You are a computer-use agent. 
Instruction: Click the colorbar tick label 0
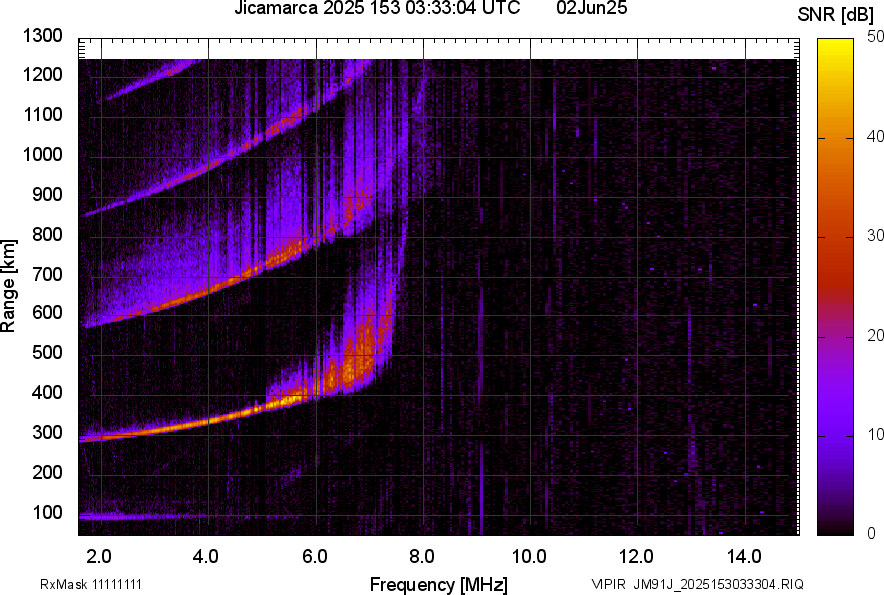click(x=872, y=534)
